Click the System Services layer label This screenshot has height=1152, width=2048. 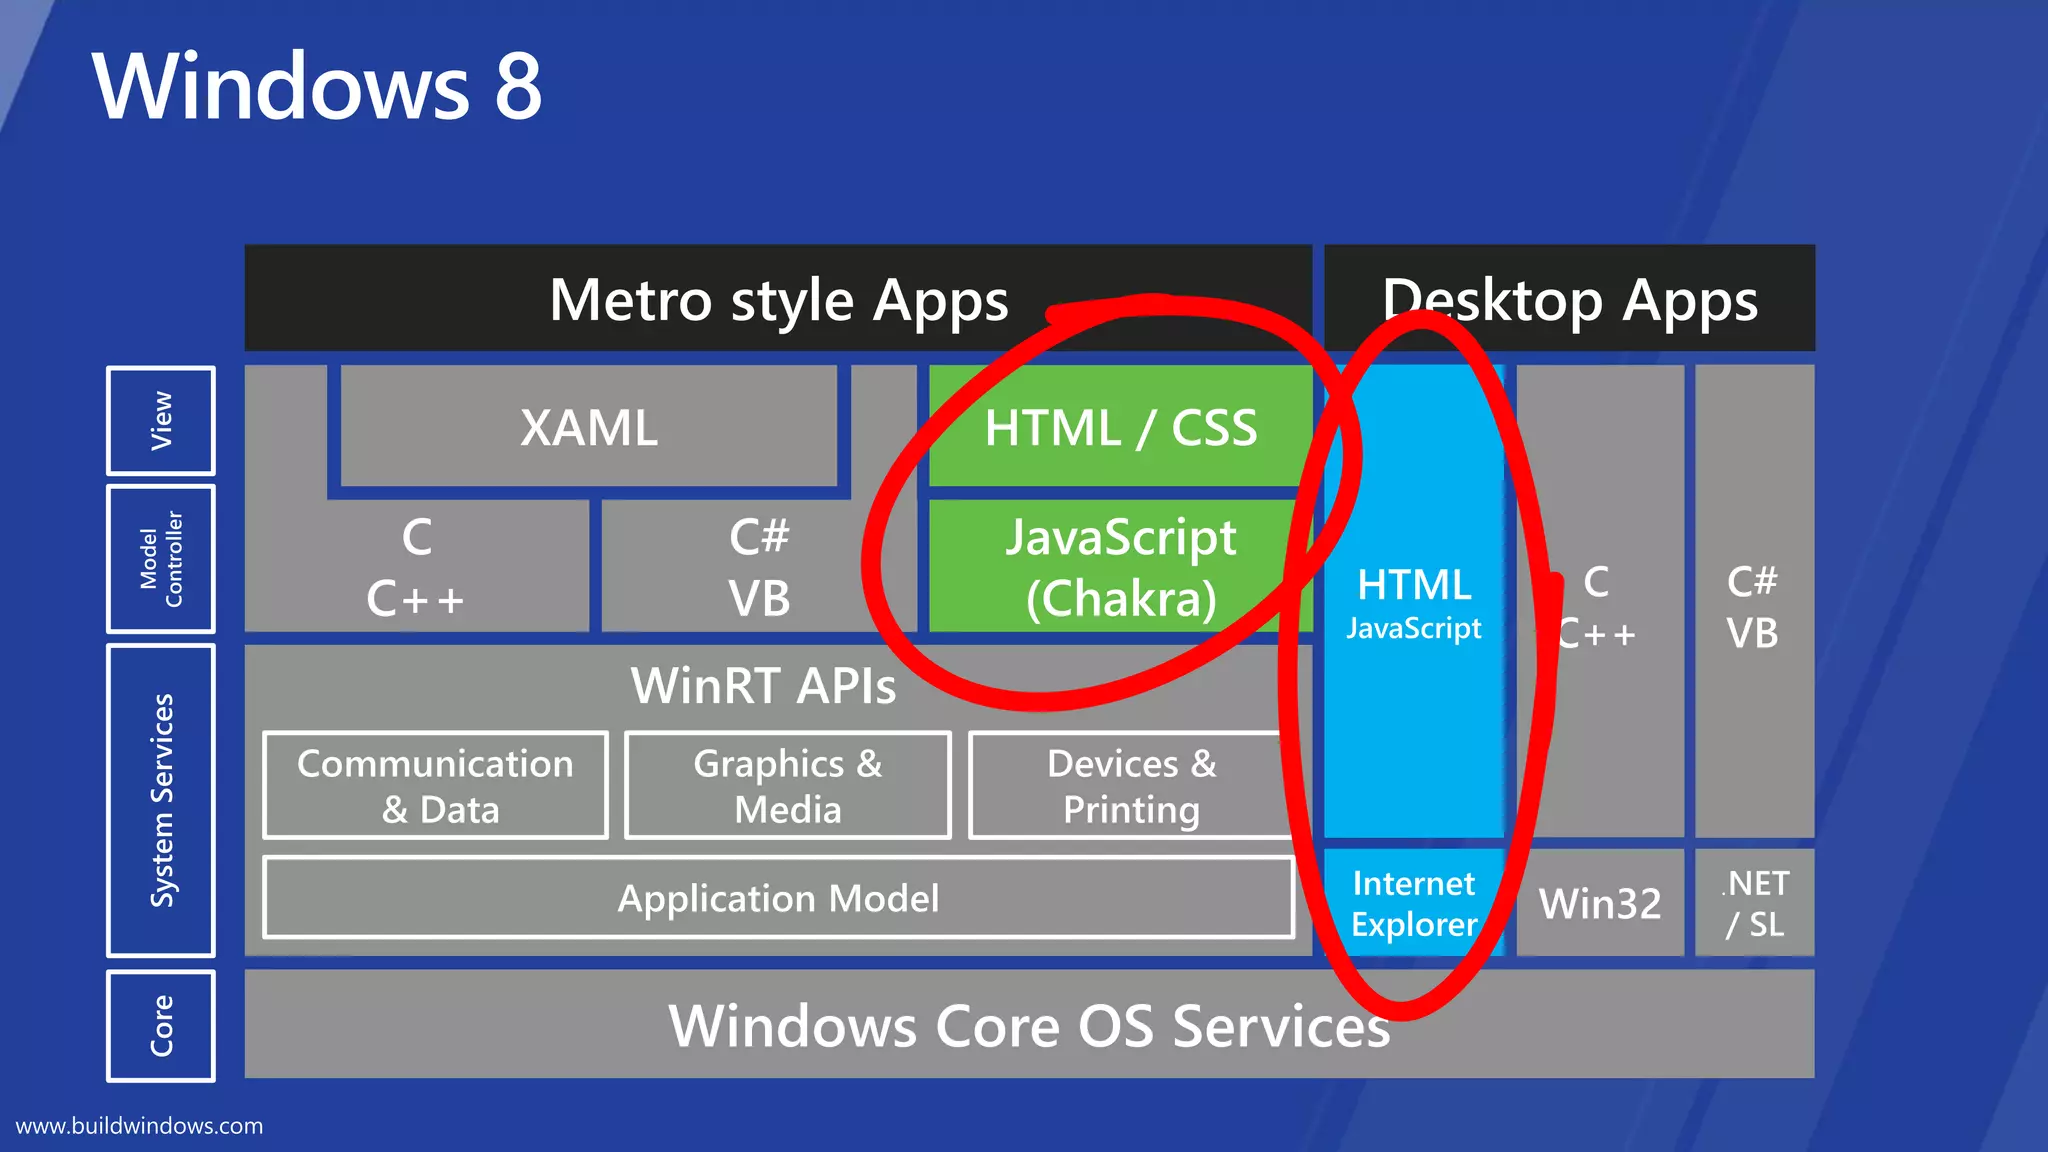point(161,800)
